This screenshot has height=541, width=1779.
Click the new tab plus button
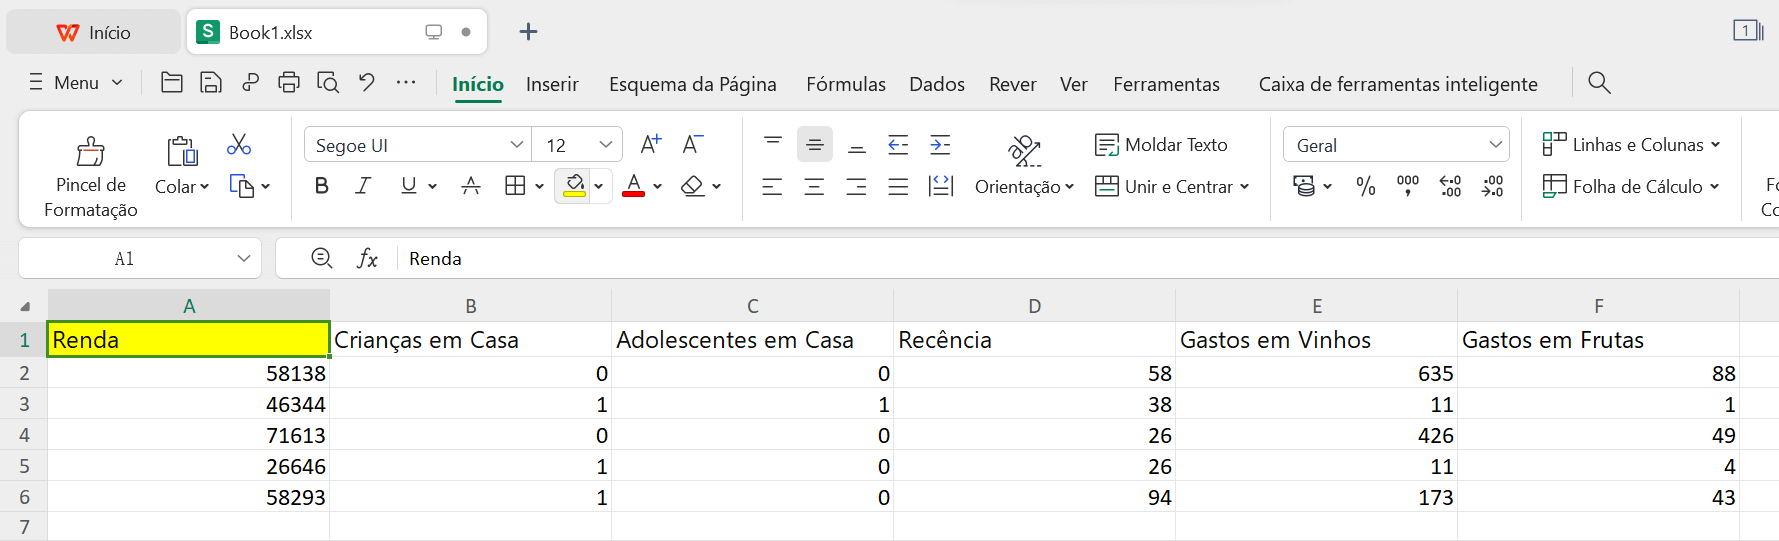click(528, 32)
